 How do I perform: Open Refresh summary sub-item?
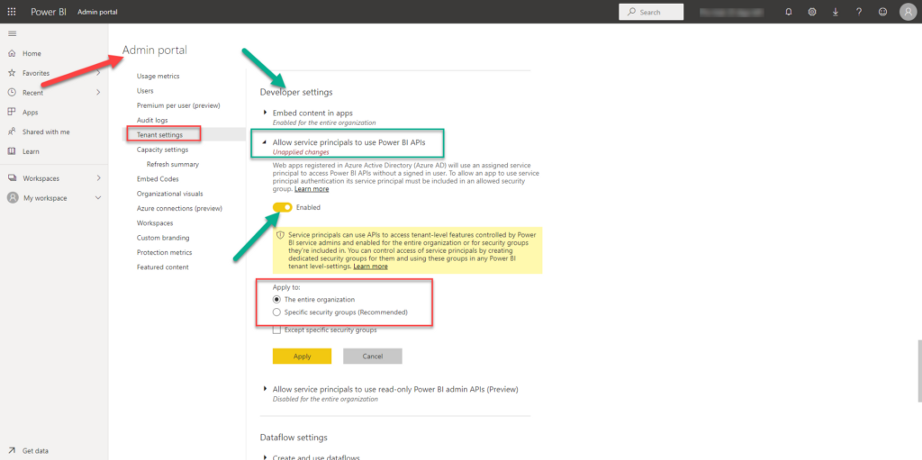(x=173, y=164)
